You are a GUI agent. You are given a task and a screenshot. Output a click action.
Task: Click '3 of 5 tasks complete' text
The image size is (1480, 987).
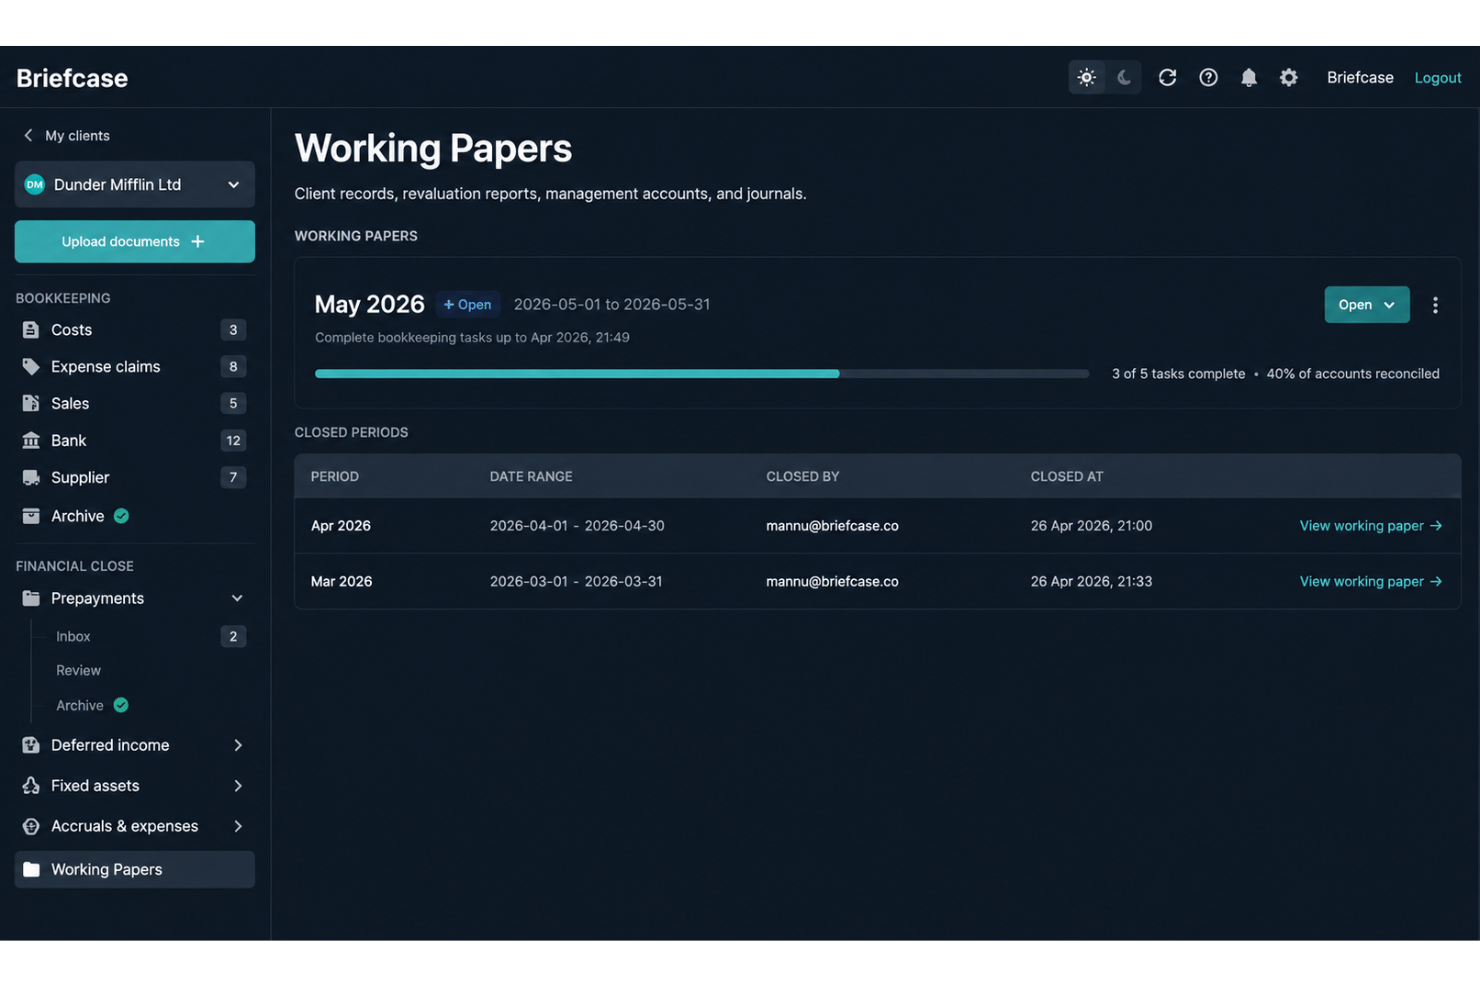(x=1178, y=374)
